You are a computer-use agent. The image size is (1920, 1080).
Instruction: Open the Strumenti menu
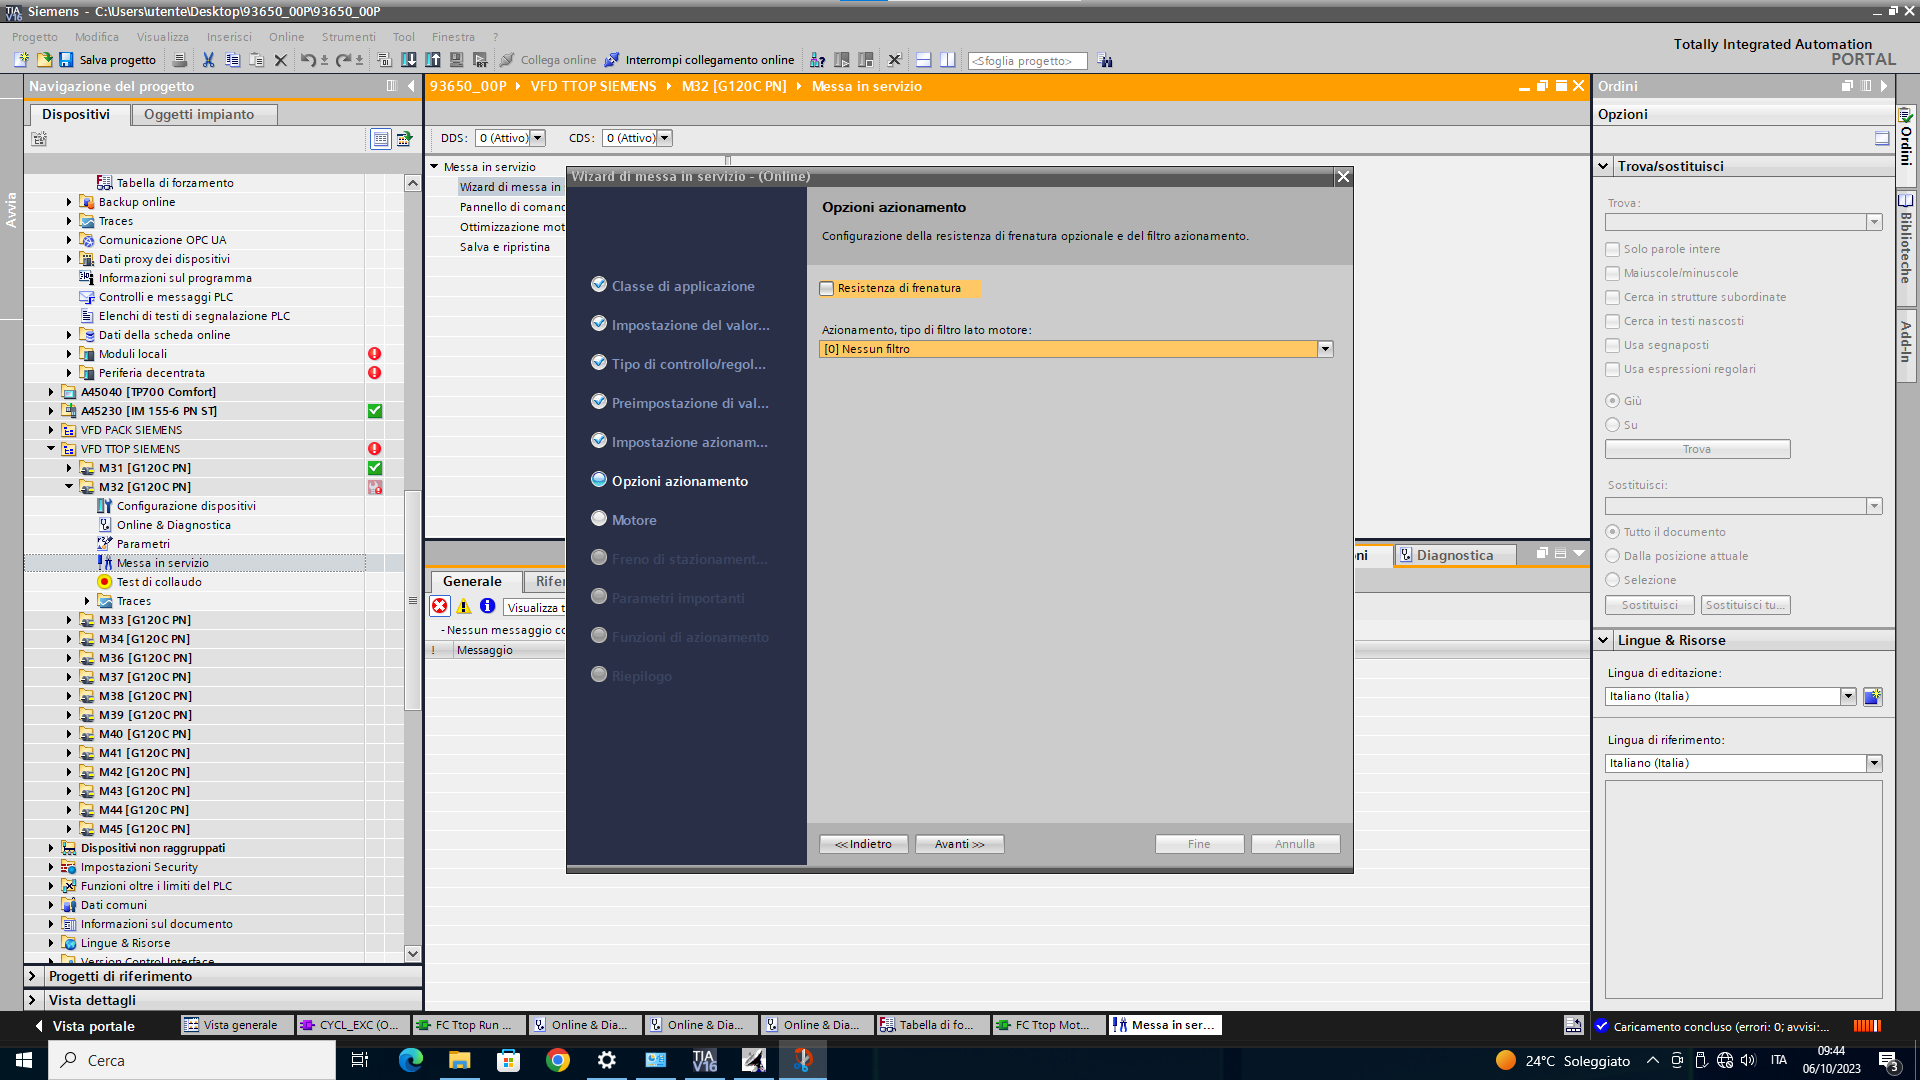click(x=349, y=37)
